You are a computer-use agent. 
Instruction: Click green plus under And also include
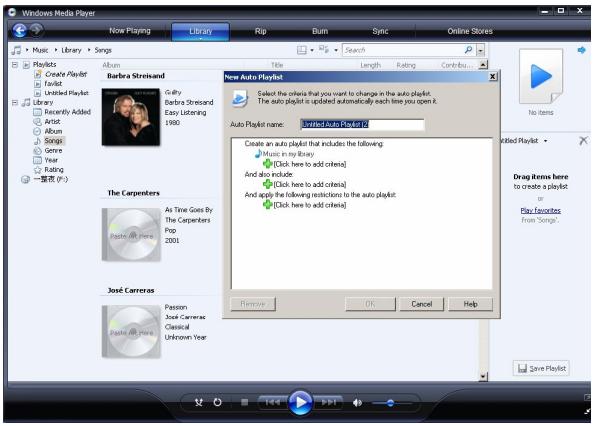click(x=267, y=184)
